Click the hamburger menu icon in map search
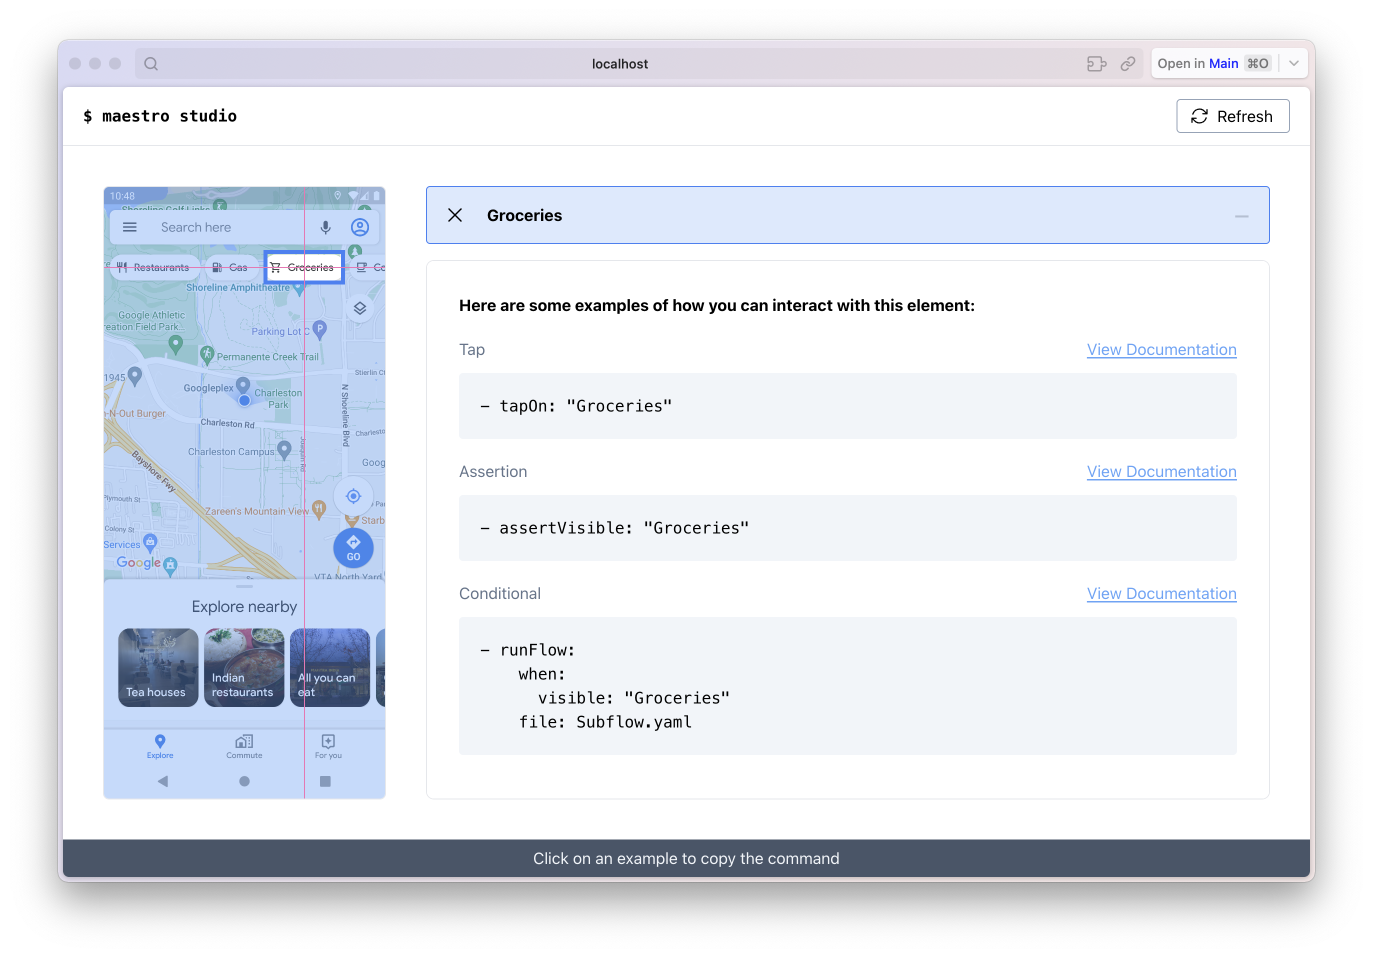The image size is (1374, 958). coord(130,227)
